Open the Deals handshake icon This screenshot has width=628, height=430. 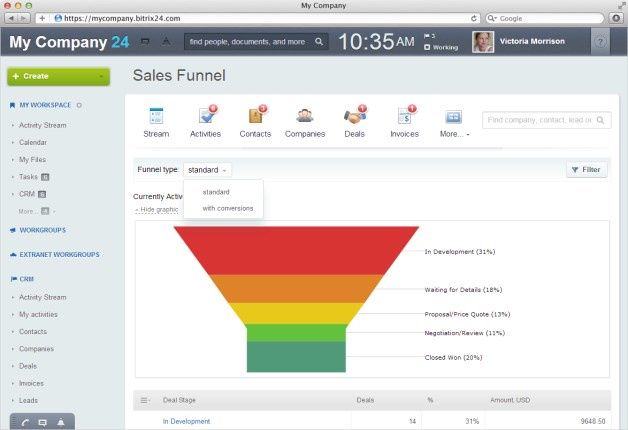coord(354,116)
